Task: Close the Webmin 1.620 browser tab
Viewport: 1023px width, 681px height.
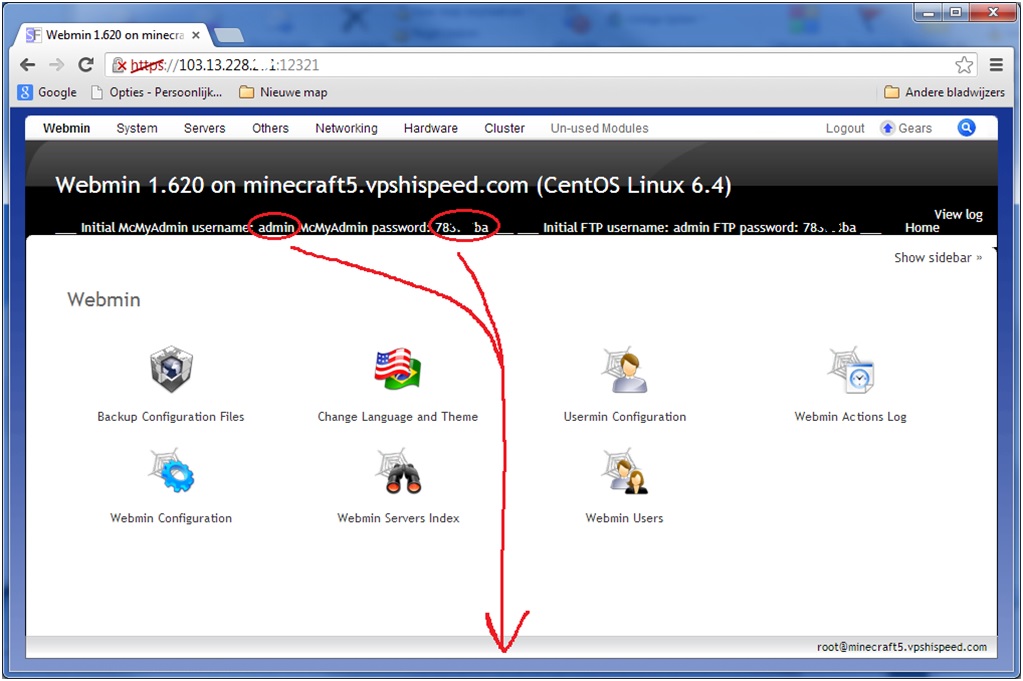Action: [x=196, y=35]
